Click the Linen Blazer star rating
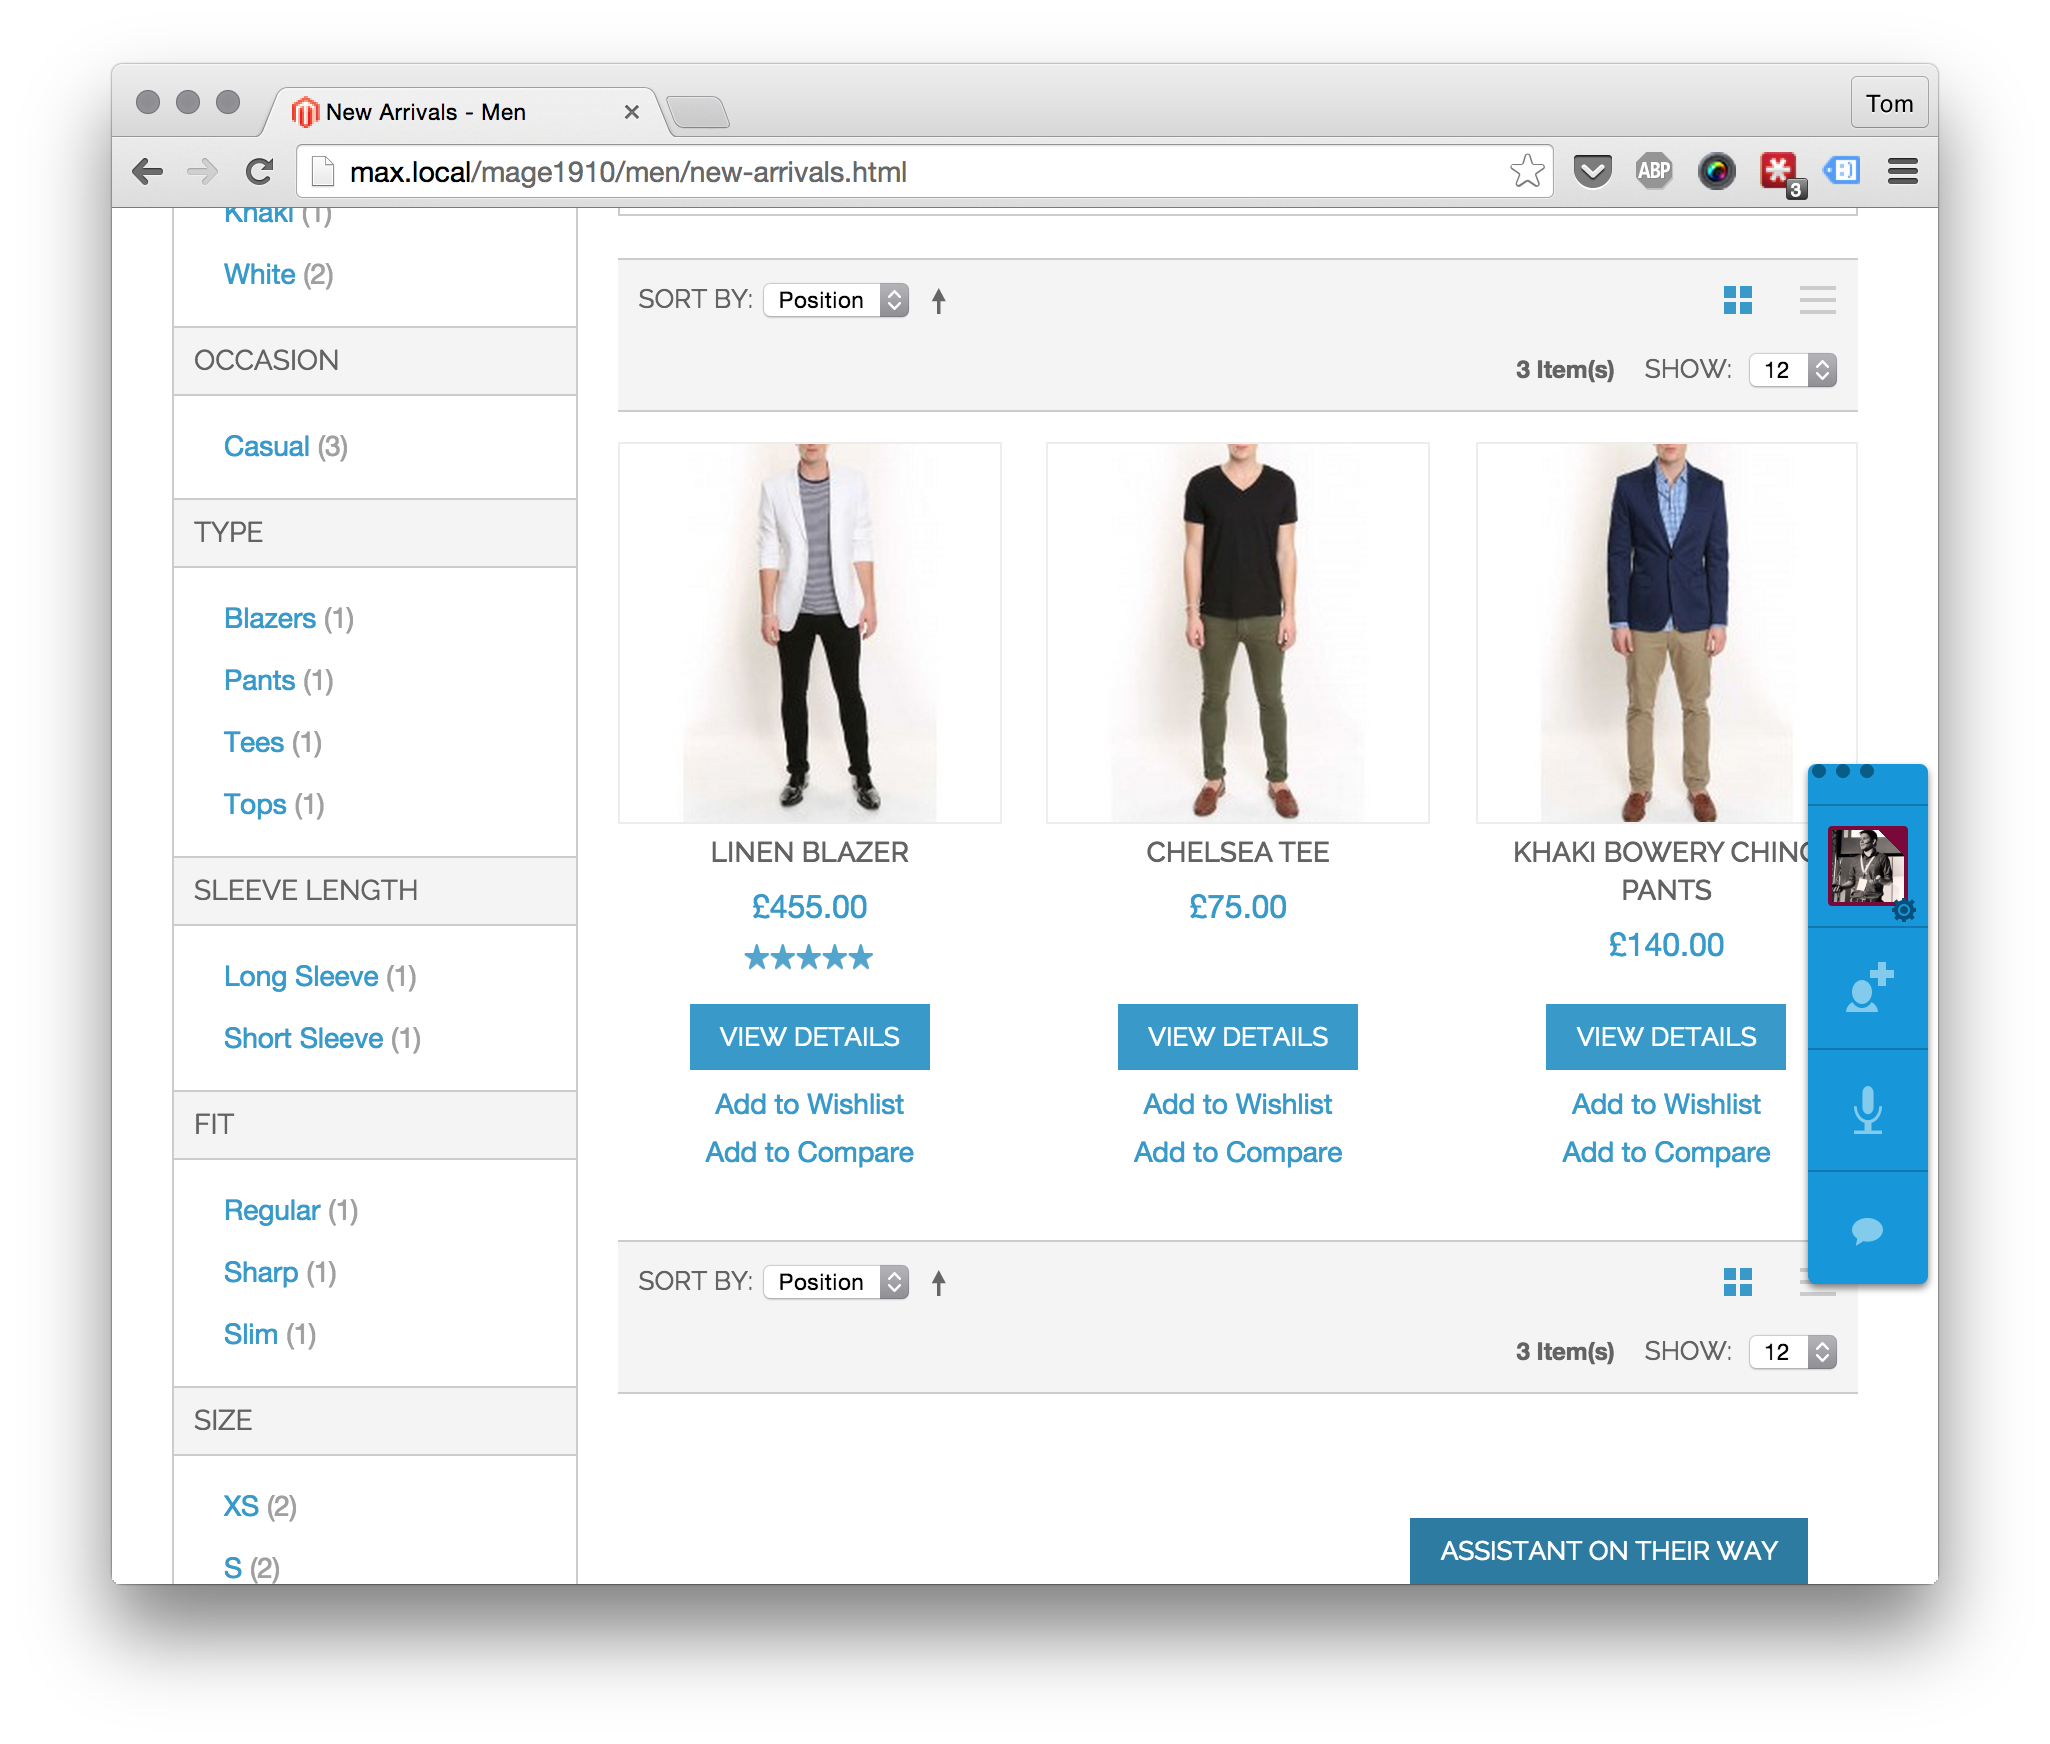This screenshot has height=1744, width=2050. click(809, 958)
